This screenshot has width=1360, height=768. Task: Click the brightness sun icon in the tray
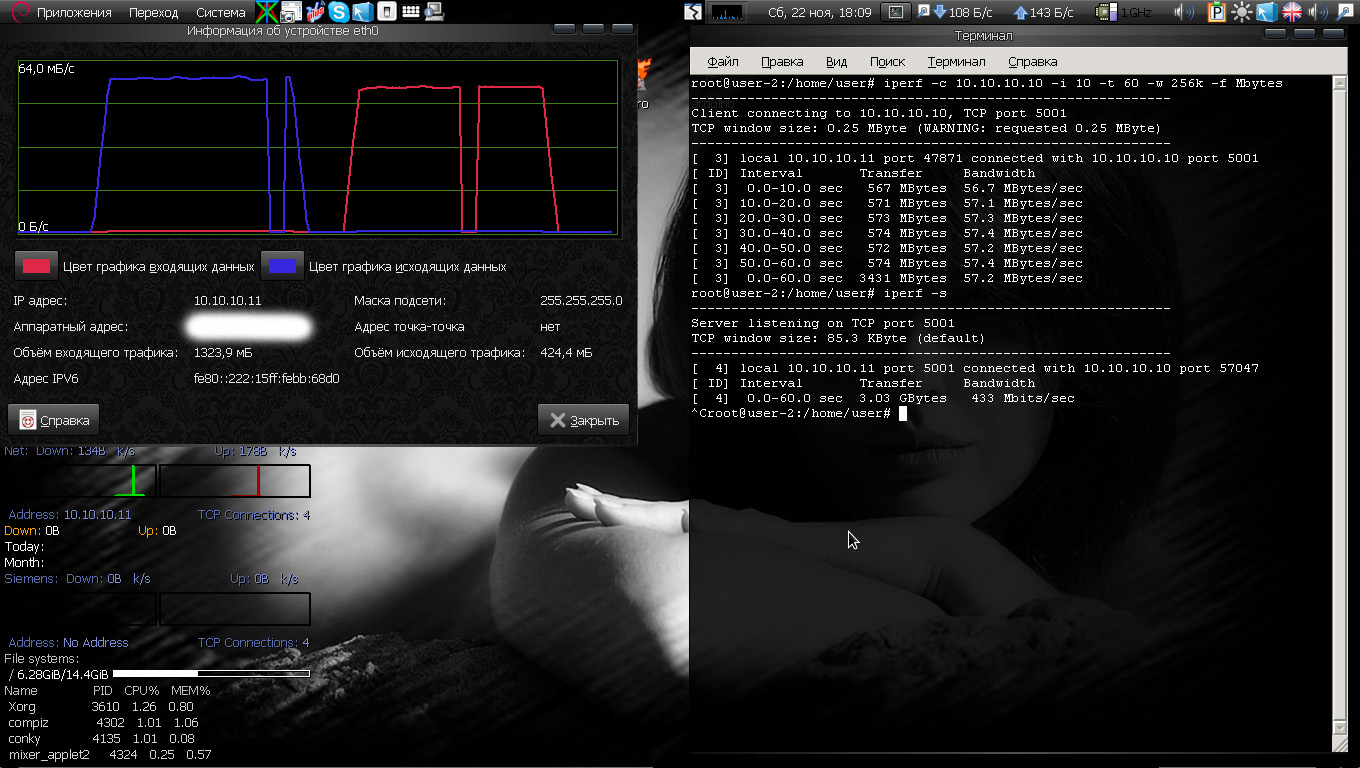[x=1242, y=12]
